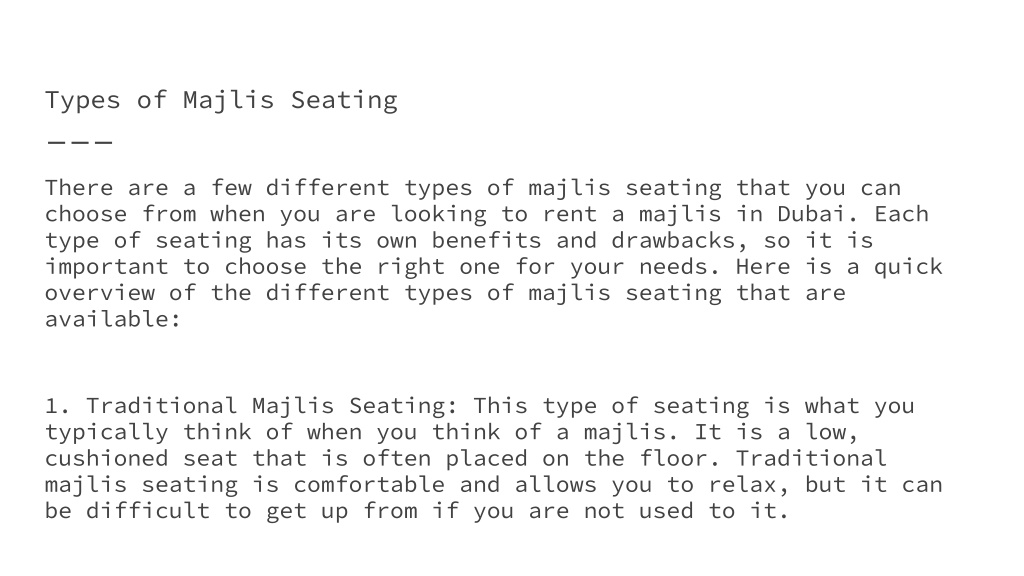The width and height of the screenshot is (1024, 576).
Task: Click the word 'important' in first paragraph
Action: [106, 267]
